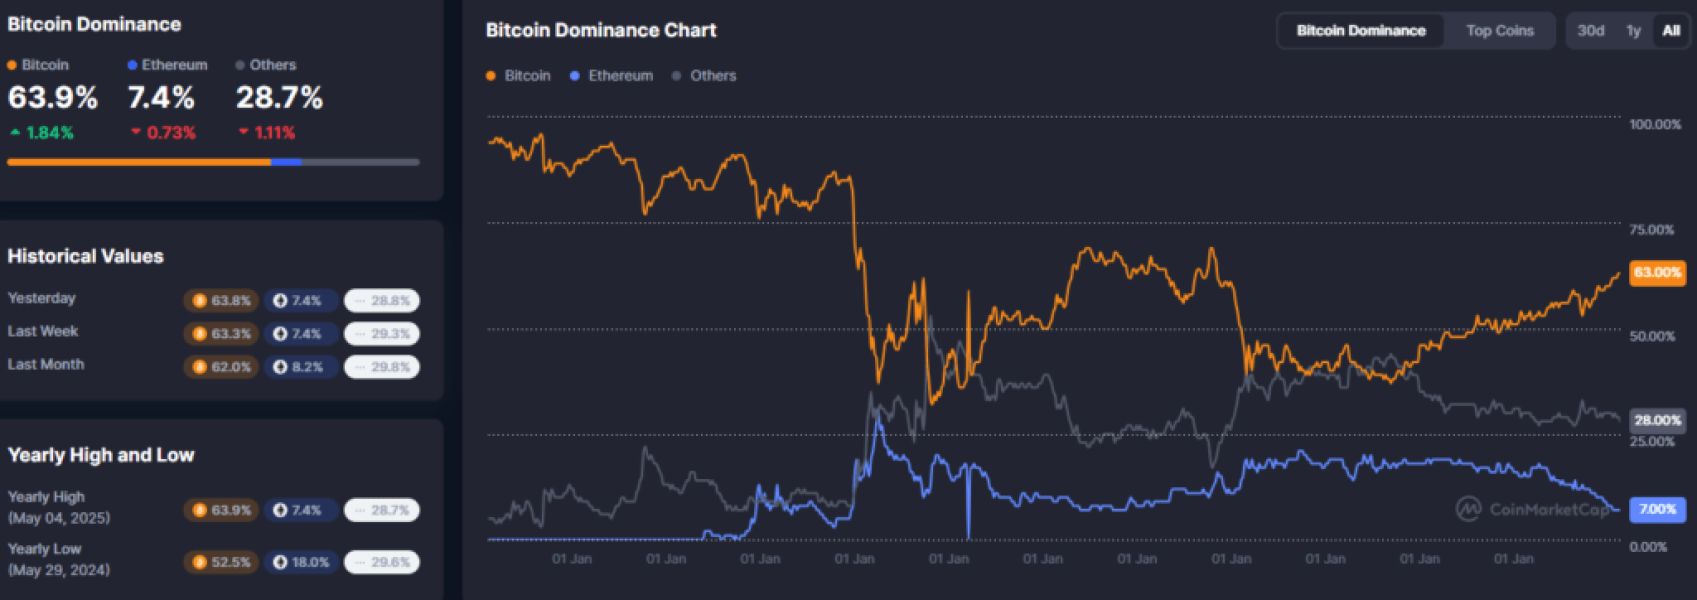Click the Historical Values heading
The image size is (1697, 600).
pyautogui.click(x=85, y=256)
